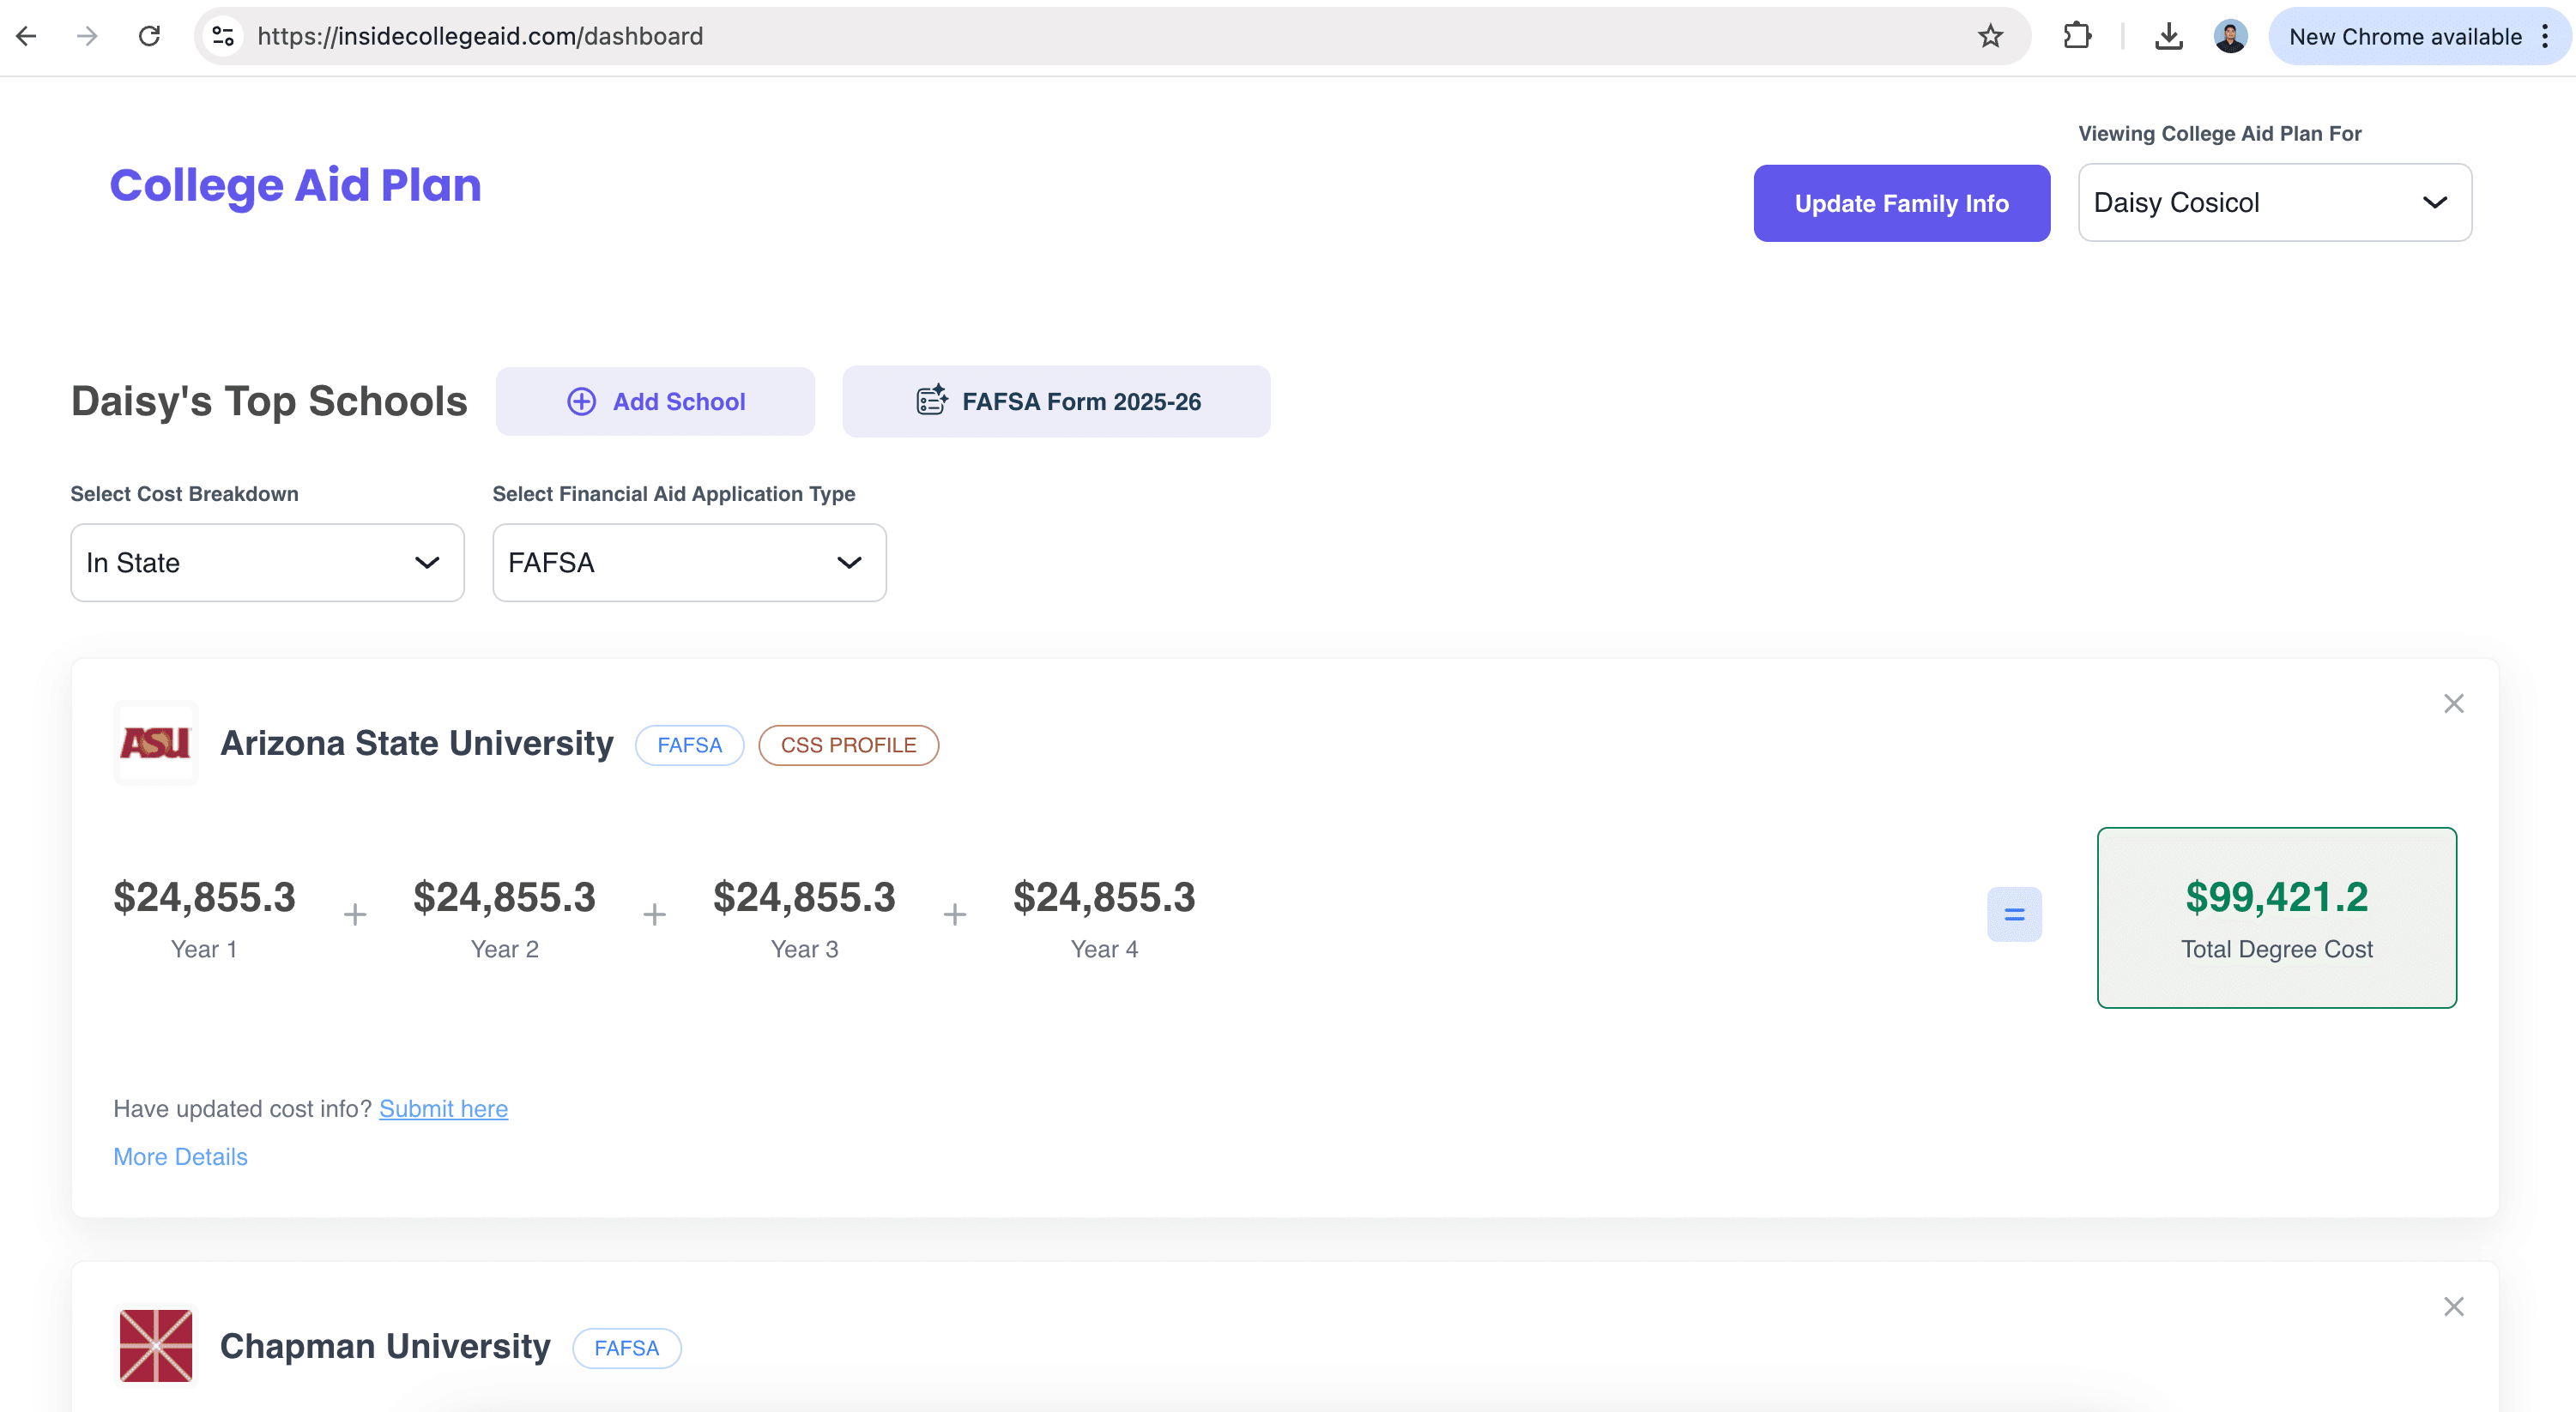Click Update Family Info button
The height and width of the screenshot is (1412, 2576).
click(1901, 203)
